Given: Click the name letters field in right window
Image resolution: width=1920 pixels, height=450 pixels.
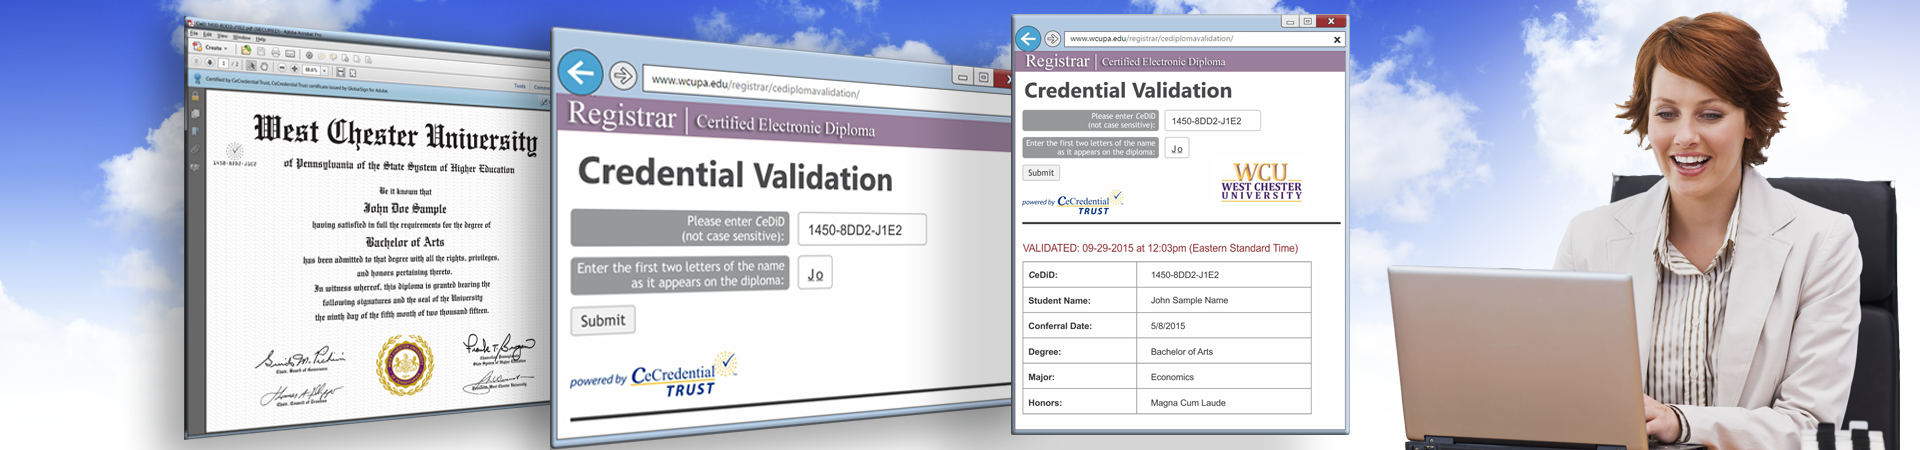Looking at the screenshot, I should coord(1177,149).
